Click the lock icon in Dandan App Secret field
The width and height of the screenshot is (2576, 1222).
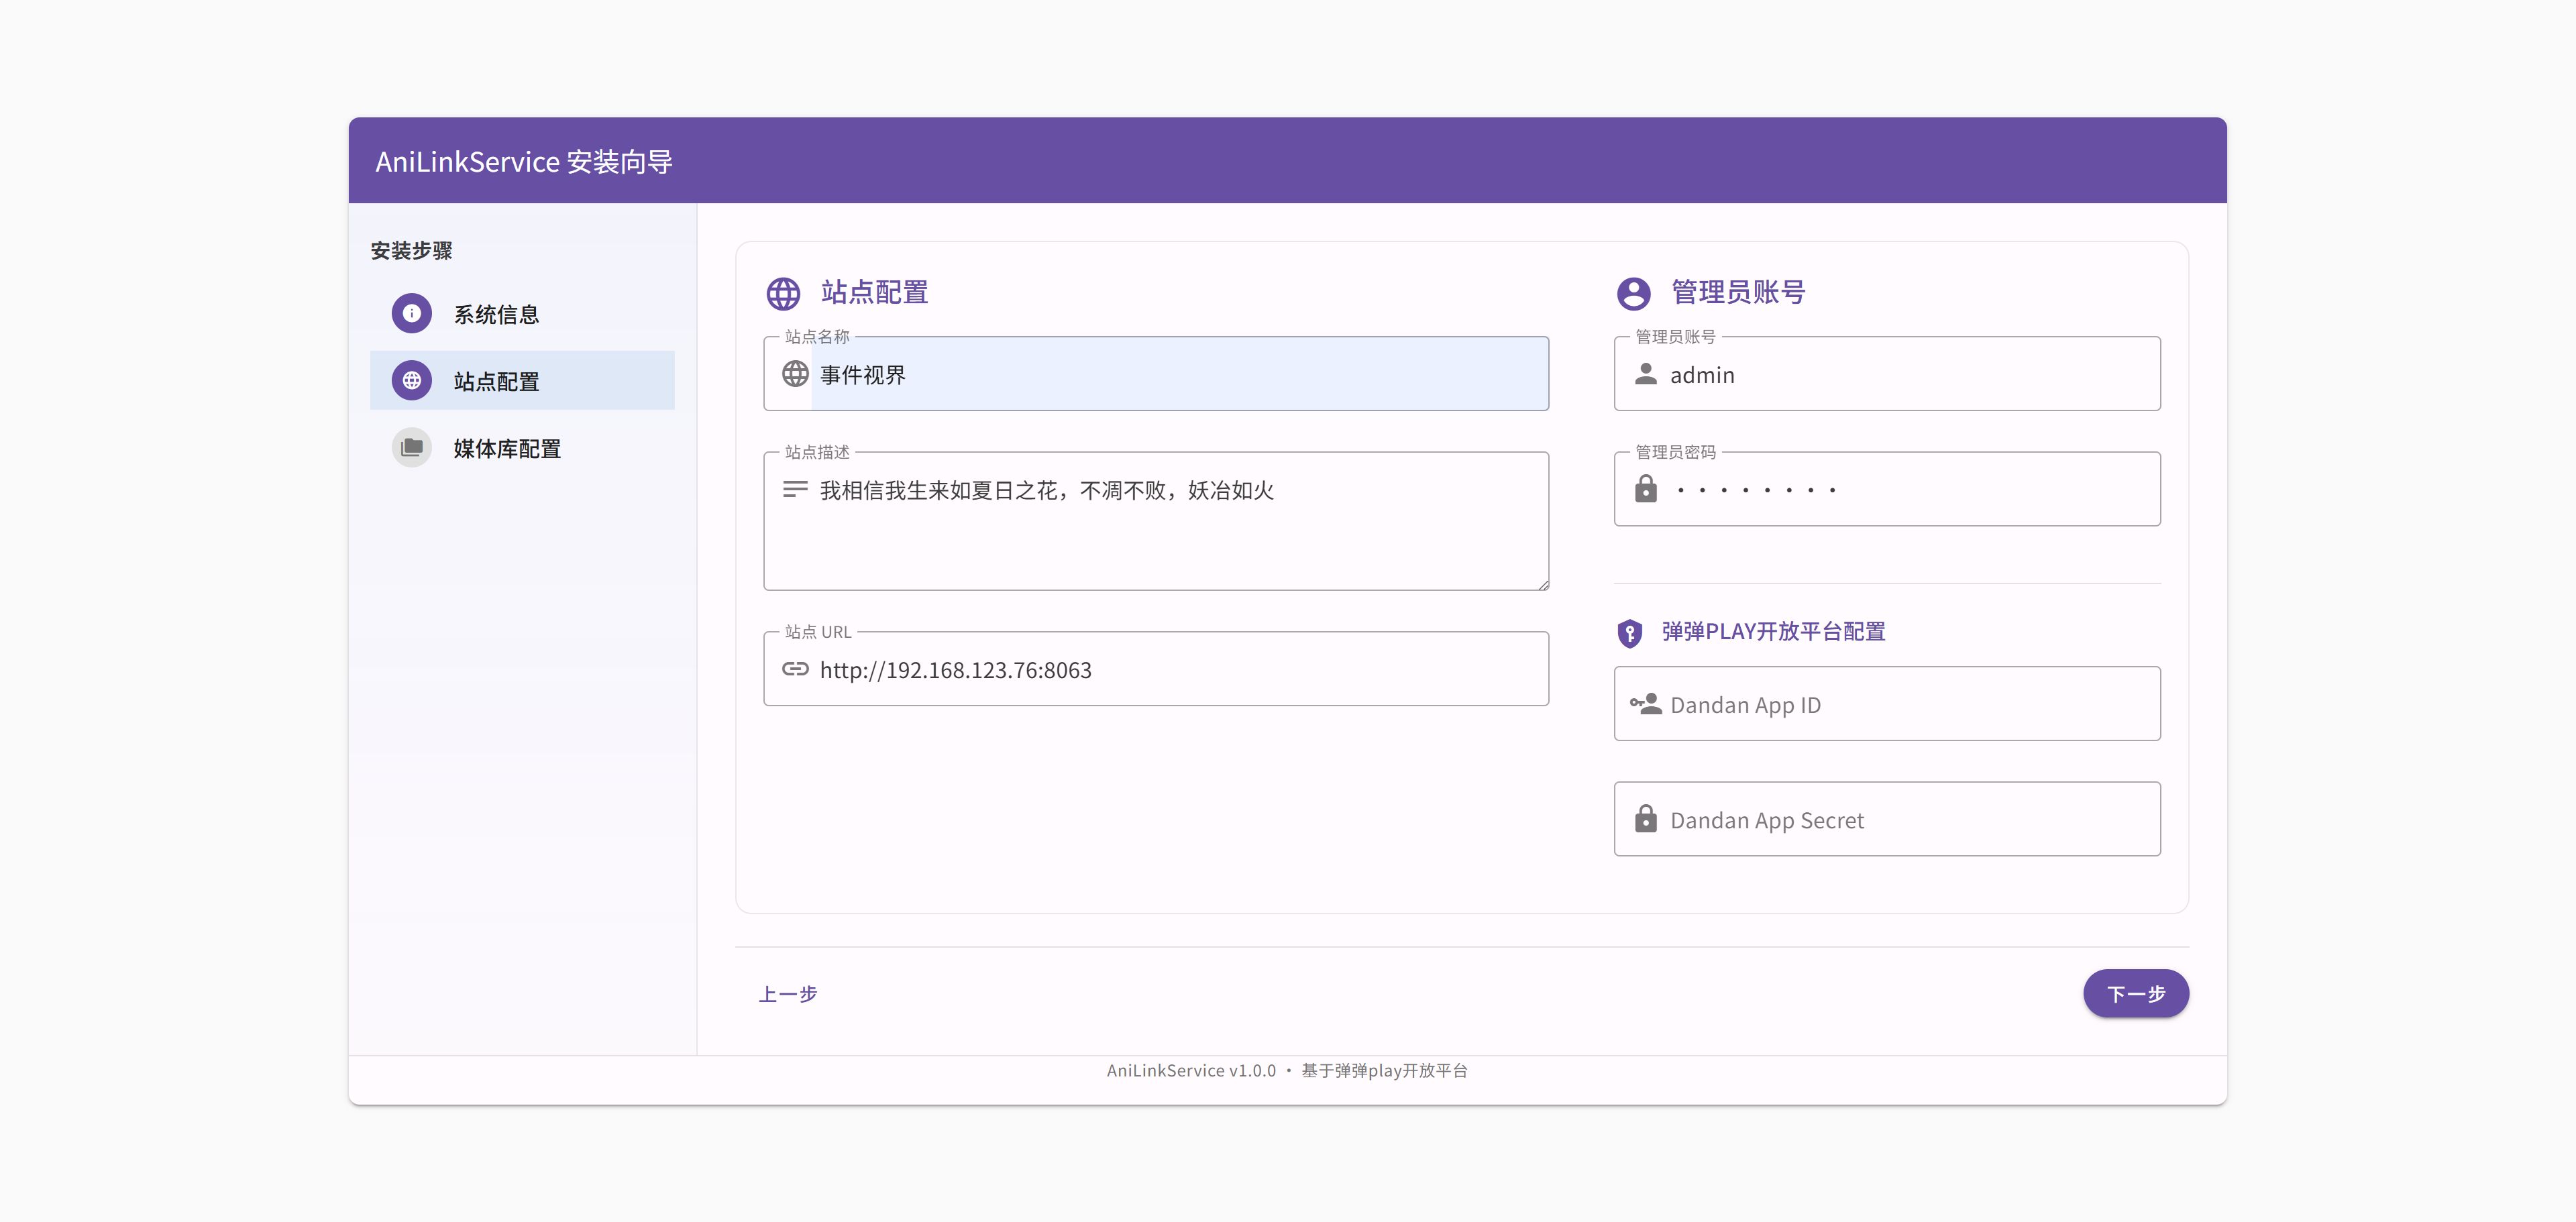coord(1645,819)
